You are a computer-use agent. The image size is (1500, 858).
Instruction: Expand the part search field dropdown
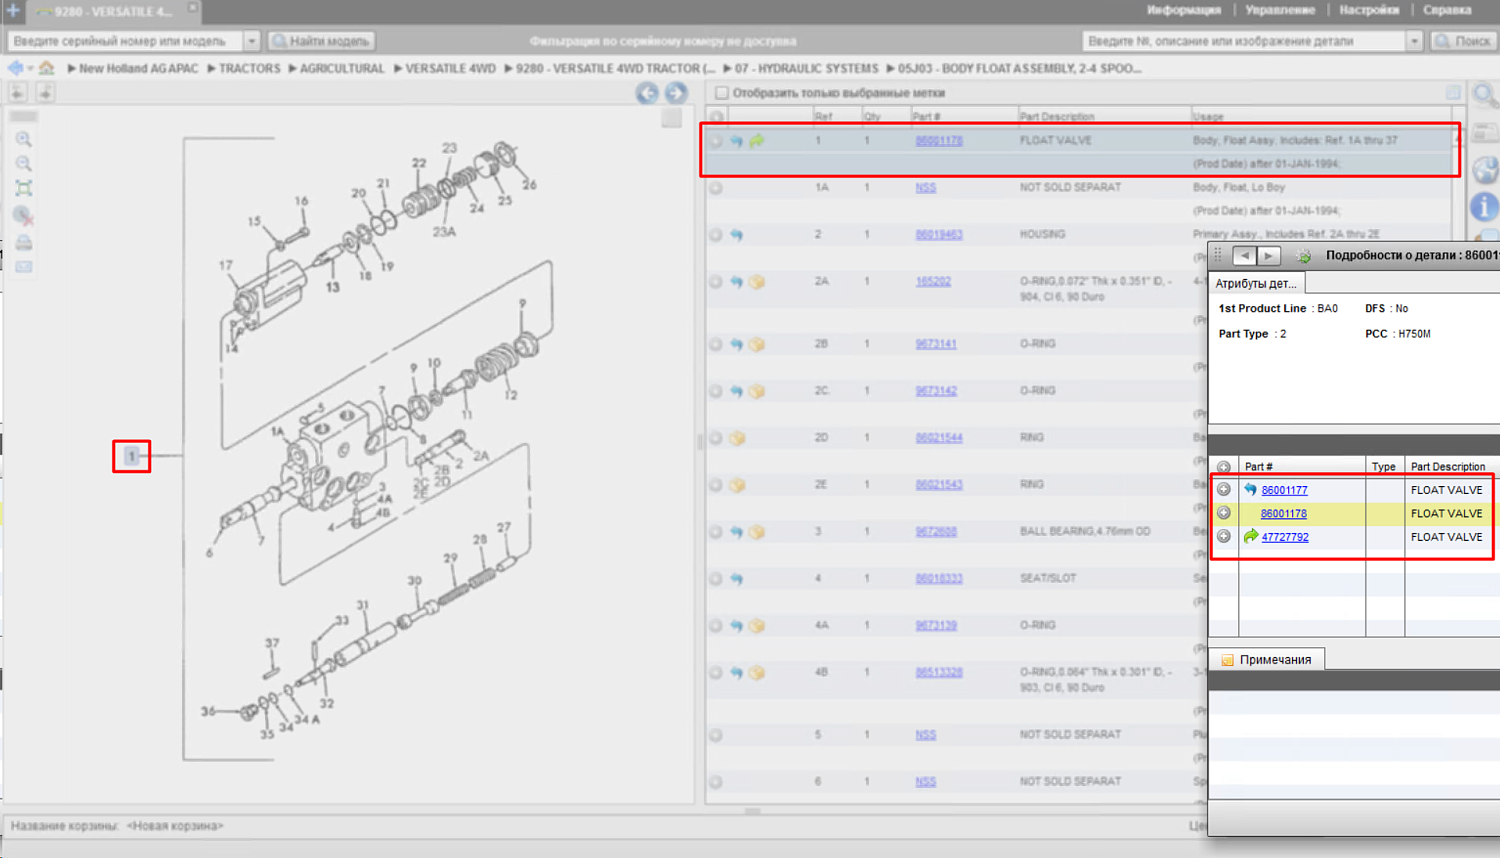(1414, 41)
